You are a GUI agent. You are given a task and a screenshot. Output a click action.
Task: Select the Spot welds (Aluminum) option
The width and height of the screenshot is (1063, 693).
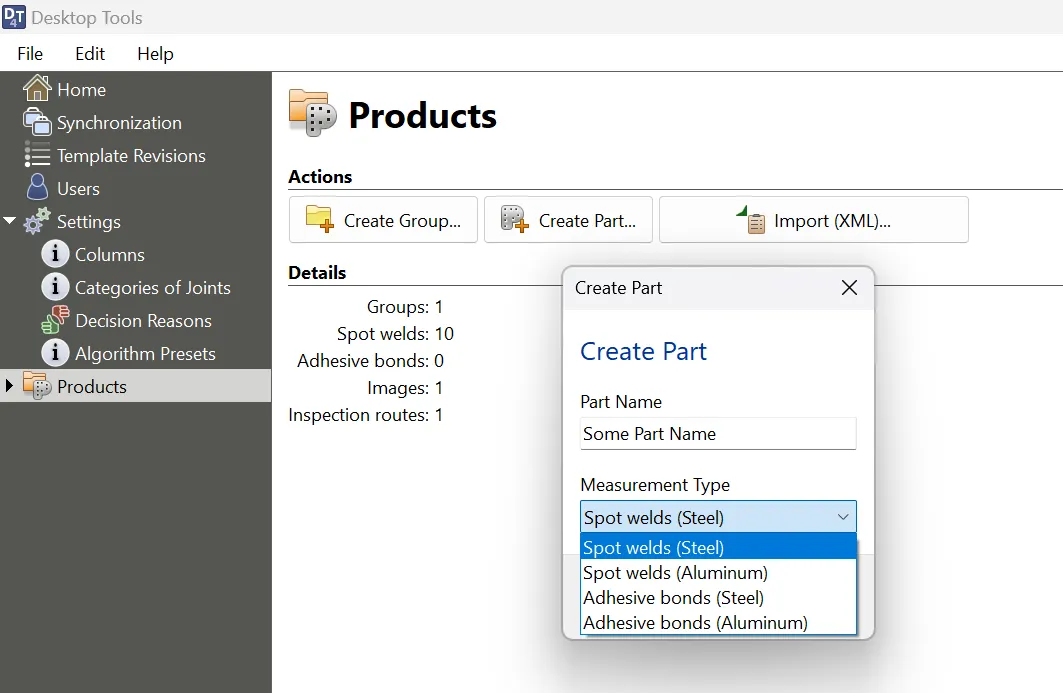click(675, 573)
